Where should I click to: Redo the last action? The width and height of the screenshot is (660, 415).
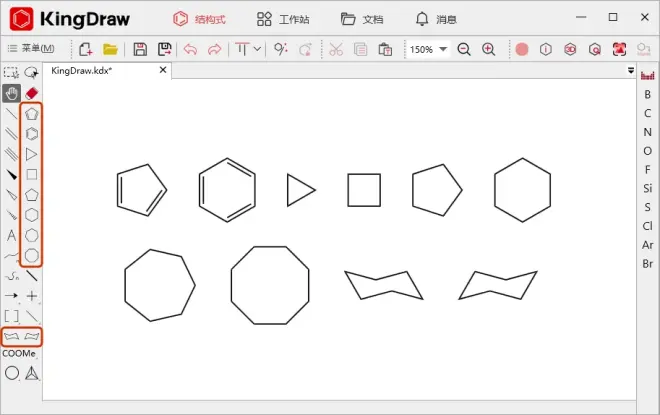pyautogui.click(x=215, y=49)
